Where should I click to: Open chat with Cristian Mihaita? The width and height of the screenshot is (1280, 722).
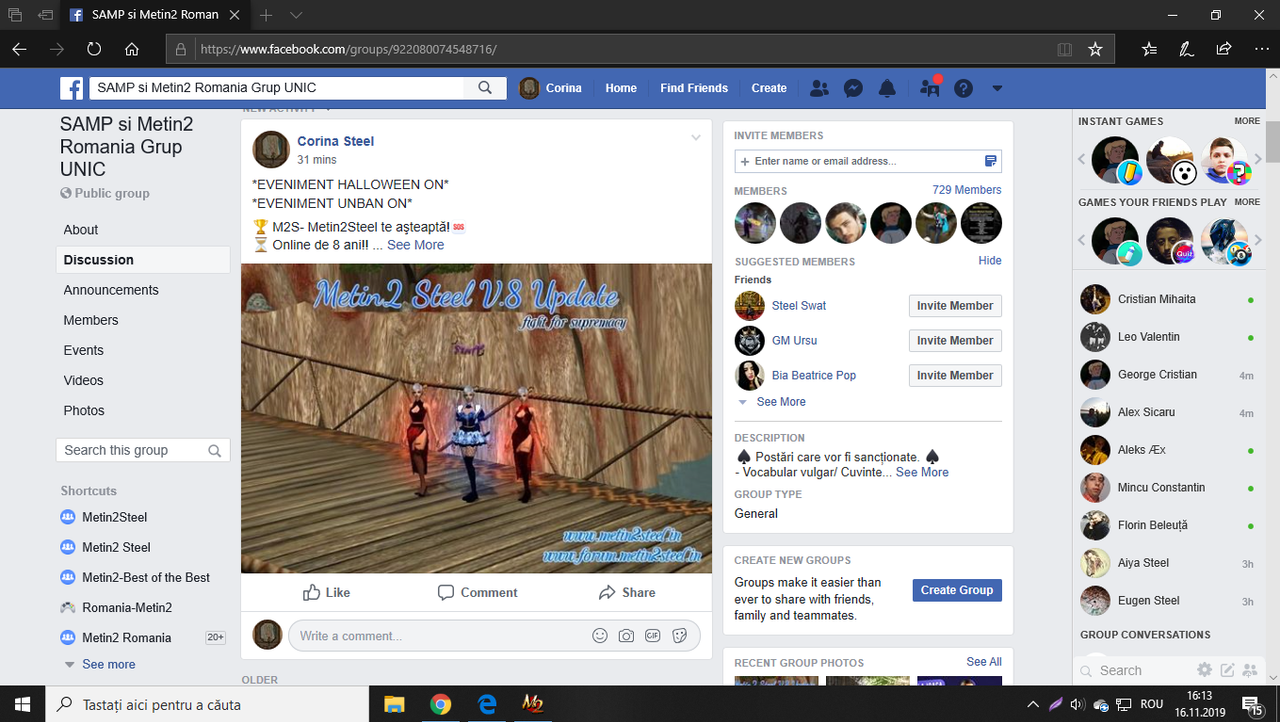click(1167, 299)
